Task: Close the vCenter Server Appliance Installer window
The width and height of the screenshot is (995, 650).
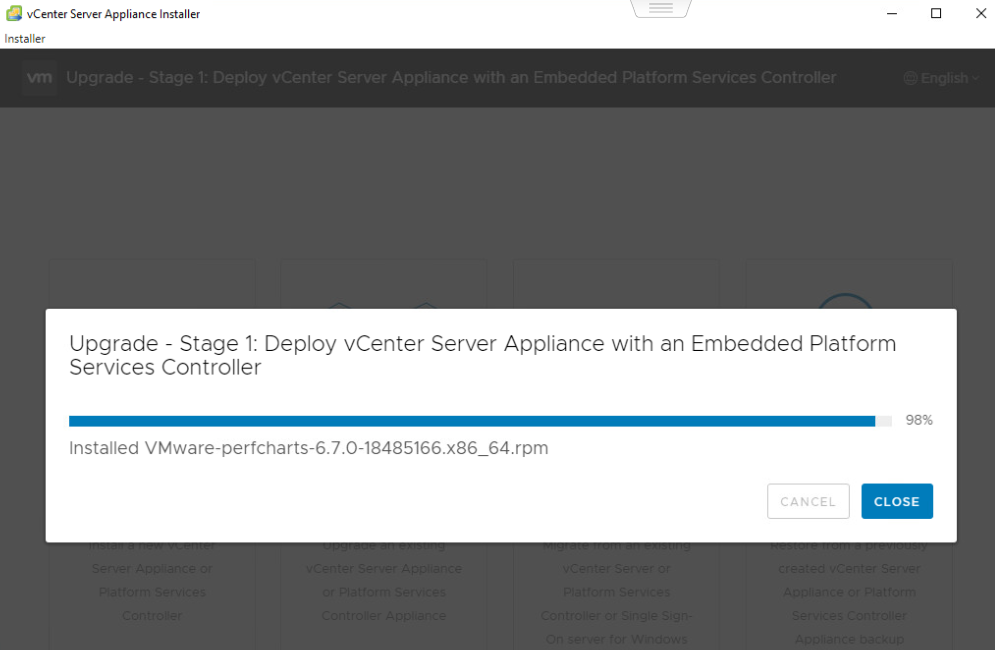Action: [980, 13]
